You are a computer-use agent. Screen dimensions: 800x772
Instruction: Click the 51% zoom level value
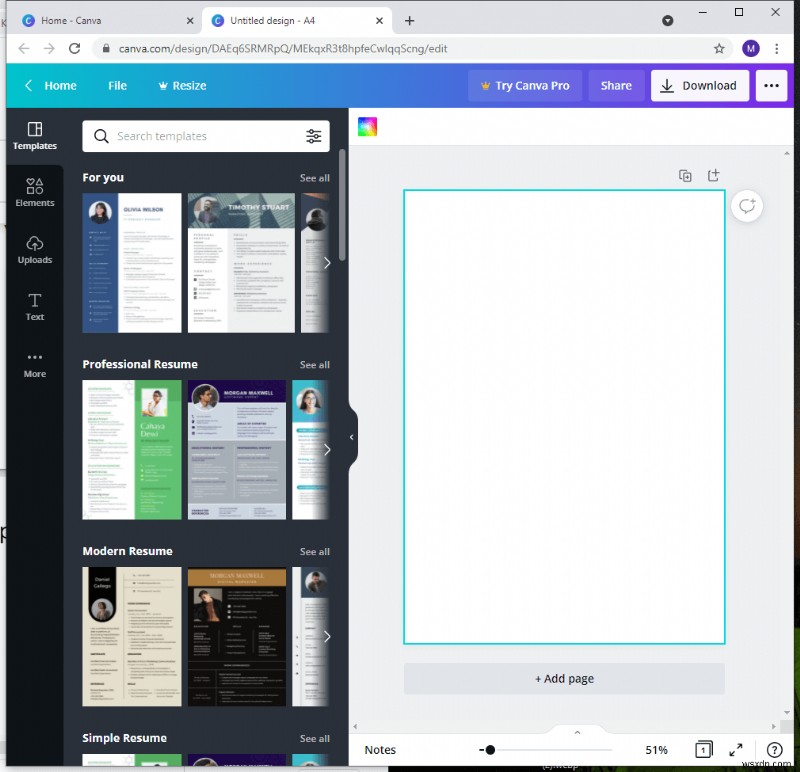tap(656, 750)
